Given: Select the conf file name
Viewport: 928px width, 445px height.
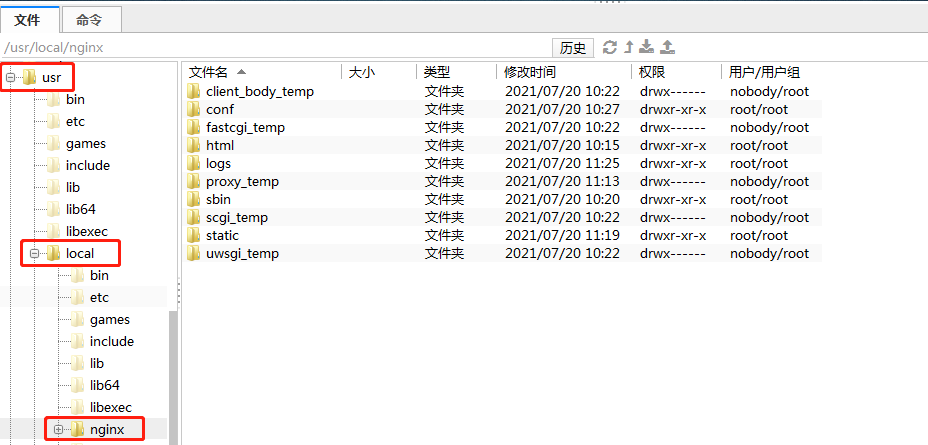Looking at the screenshot, I should pos(220,109).
